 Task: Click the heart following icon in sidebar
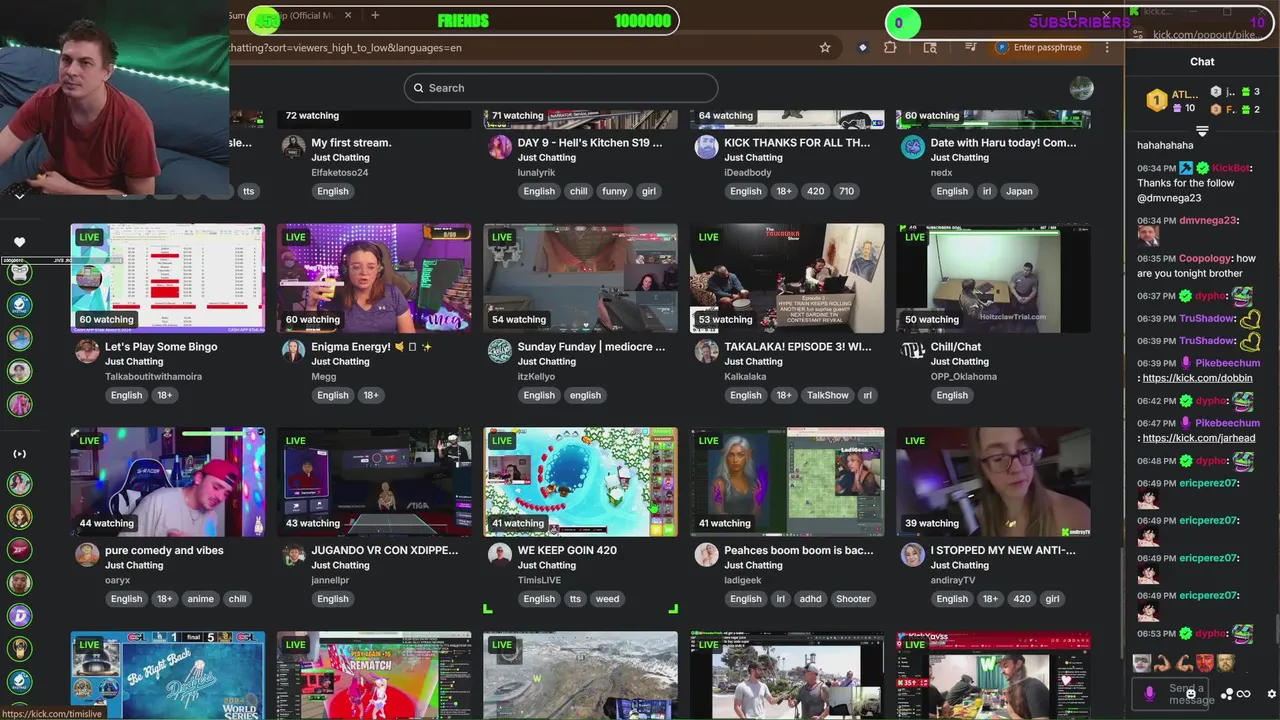(x=19, y=242)
